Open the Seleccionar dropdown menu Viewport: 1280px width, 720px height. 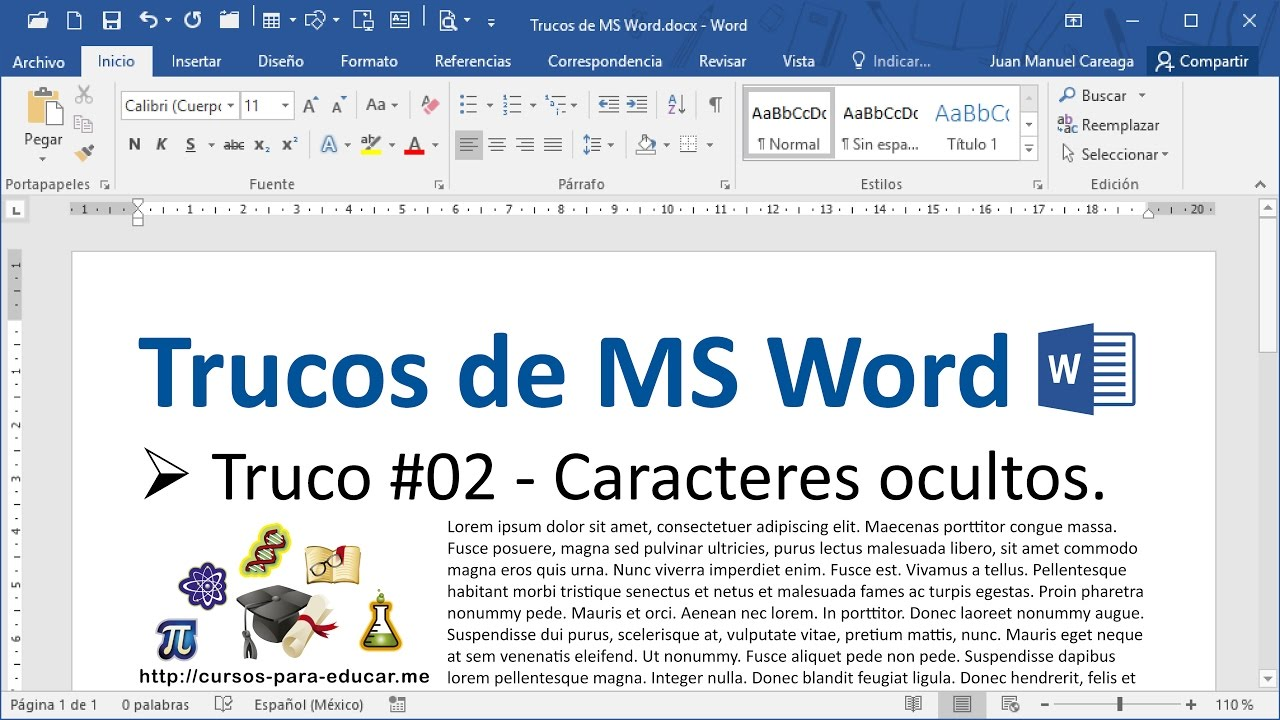[x=1113, y=154]
